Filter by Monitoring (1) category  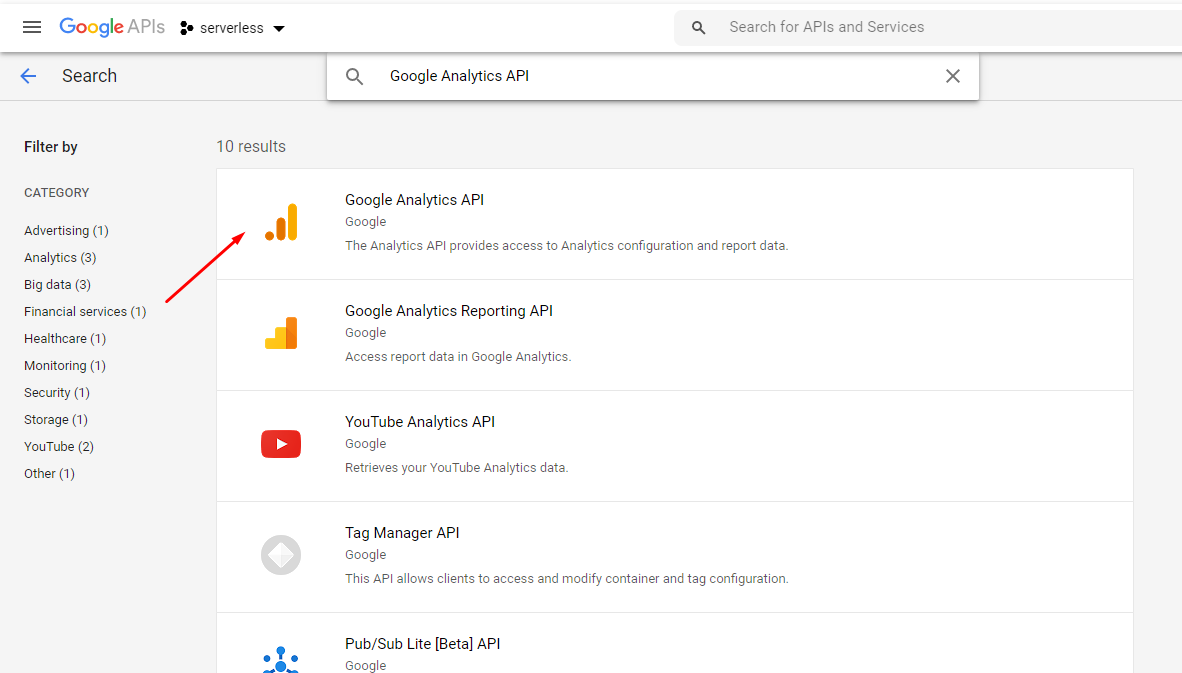65,366
